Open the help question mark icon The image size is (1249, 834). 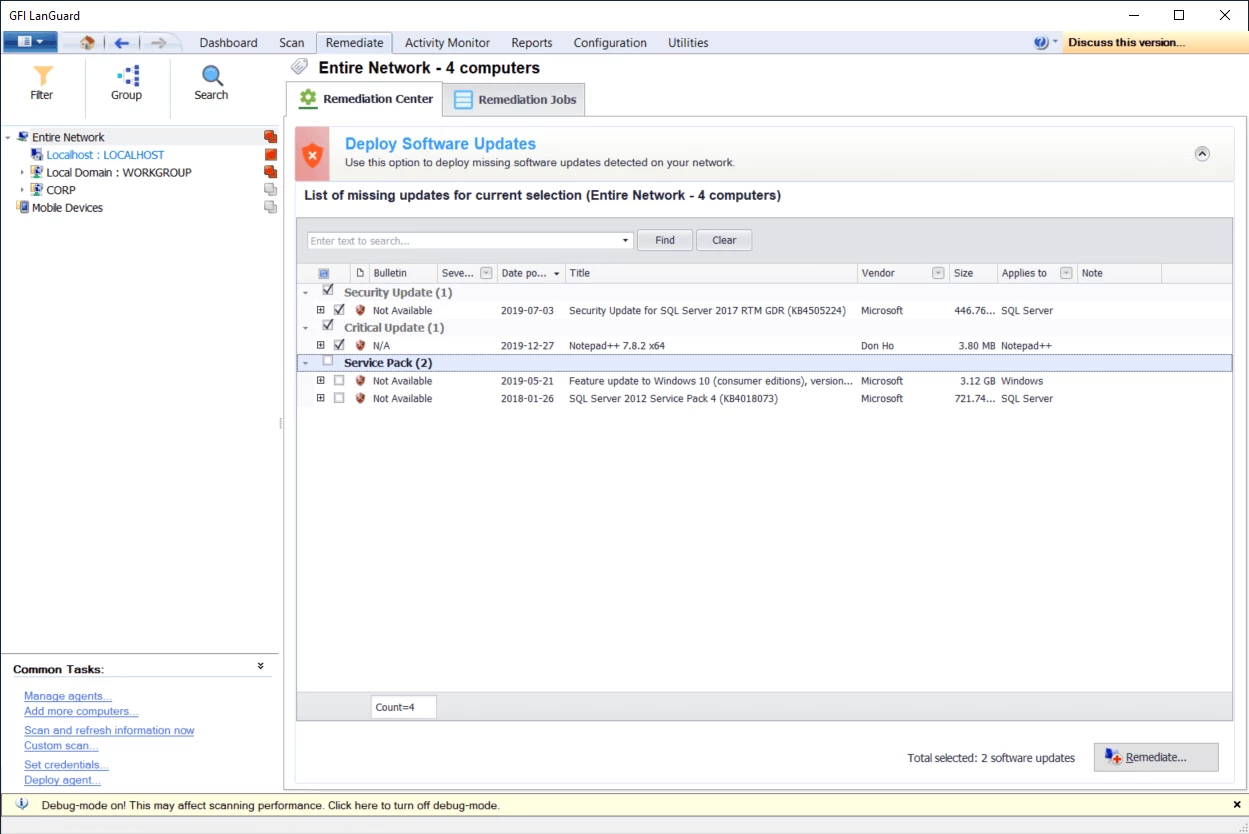point(1038,42)
